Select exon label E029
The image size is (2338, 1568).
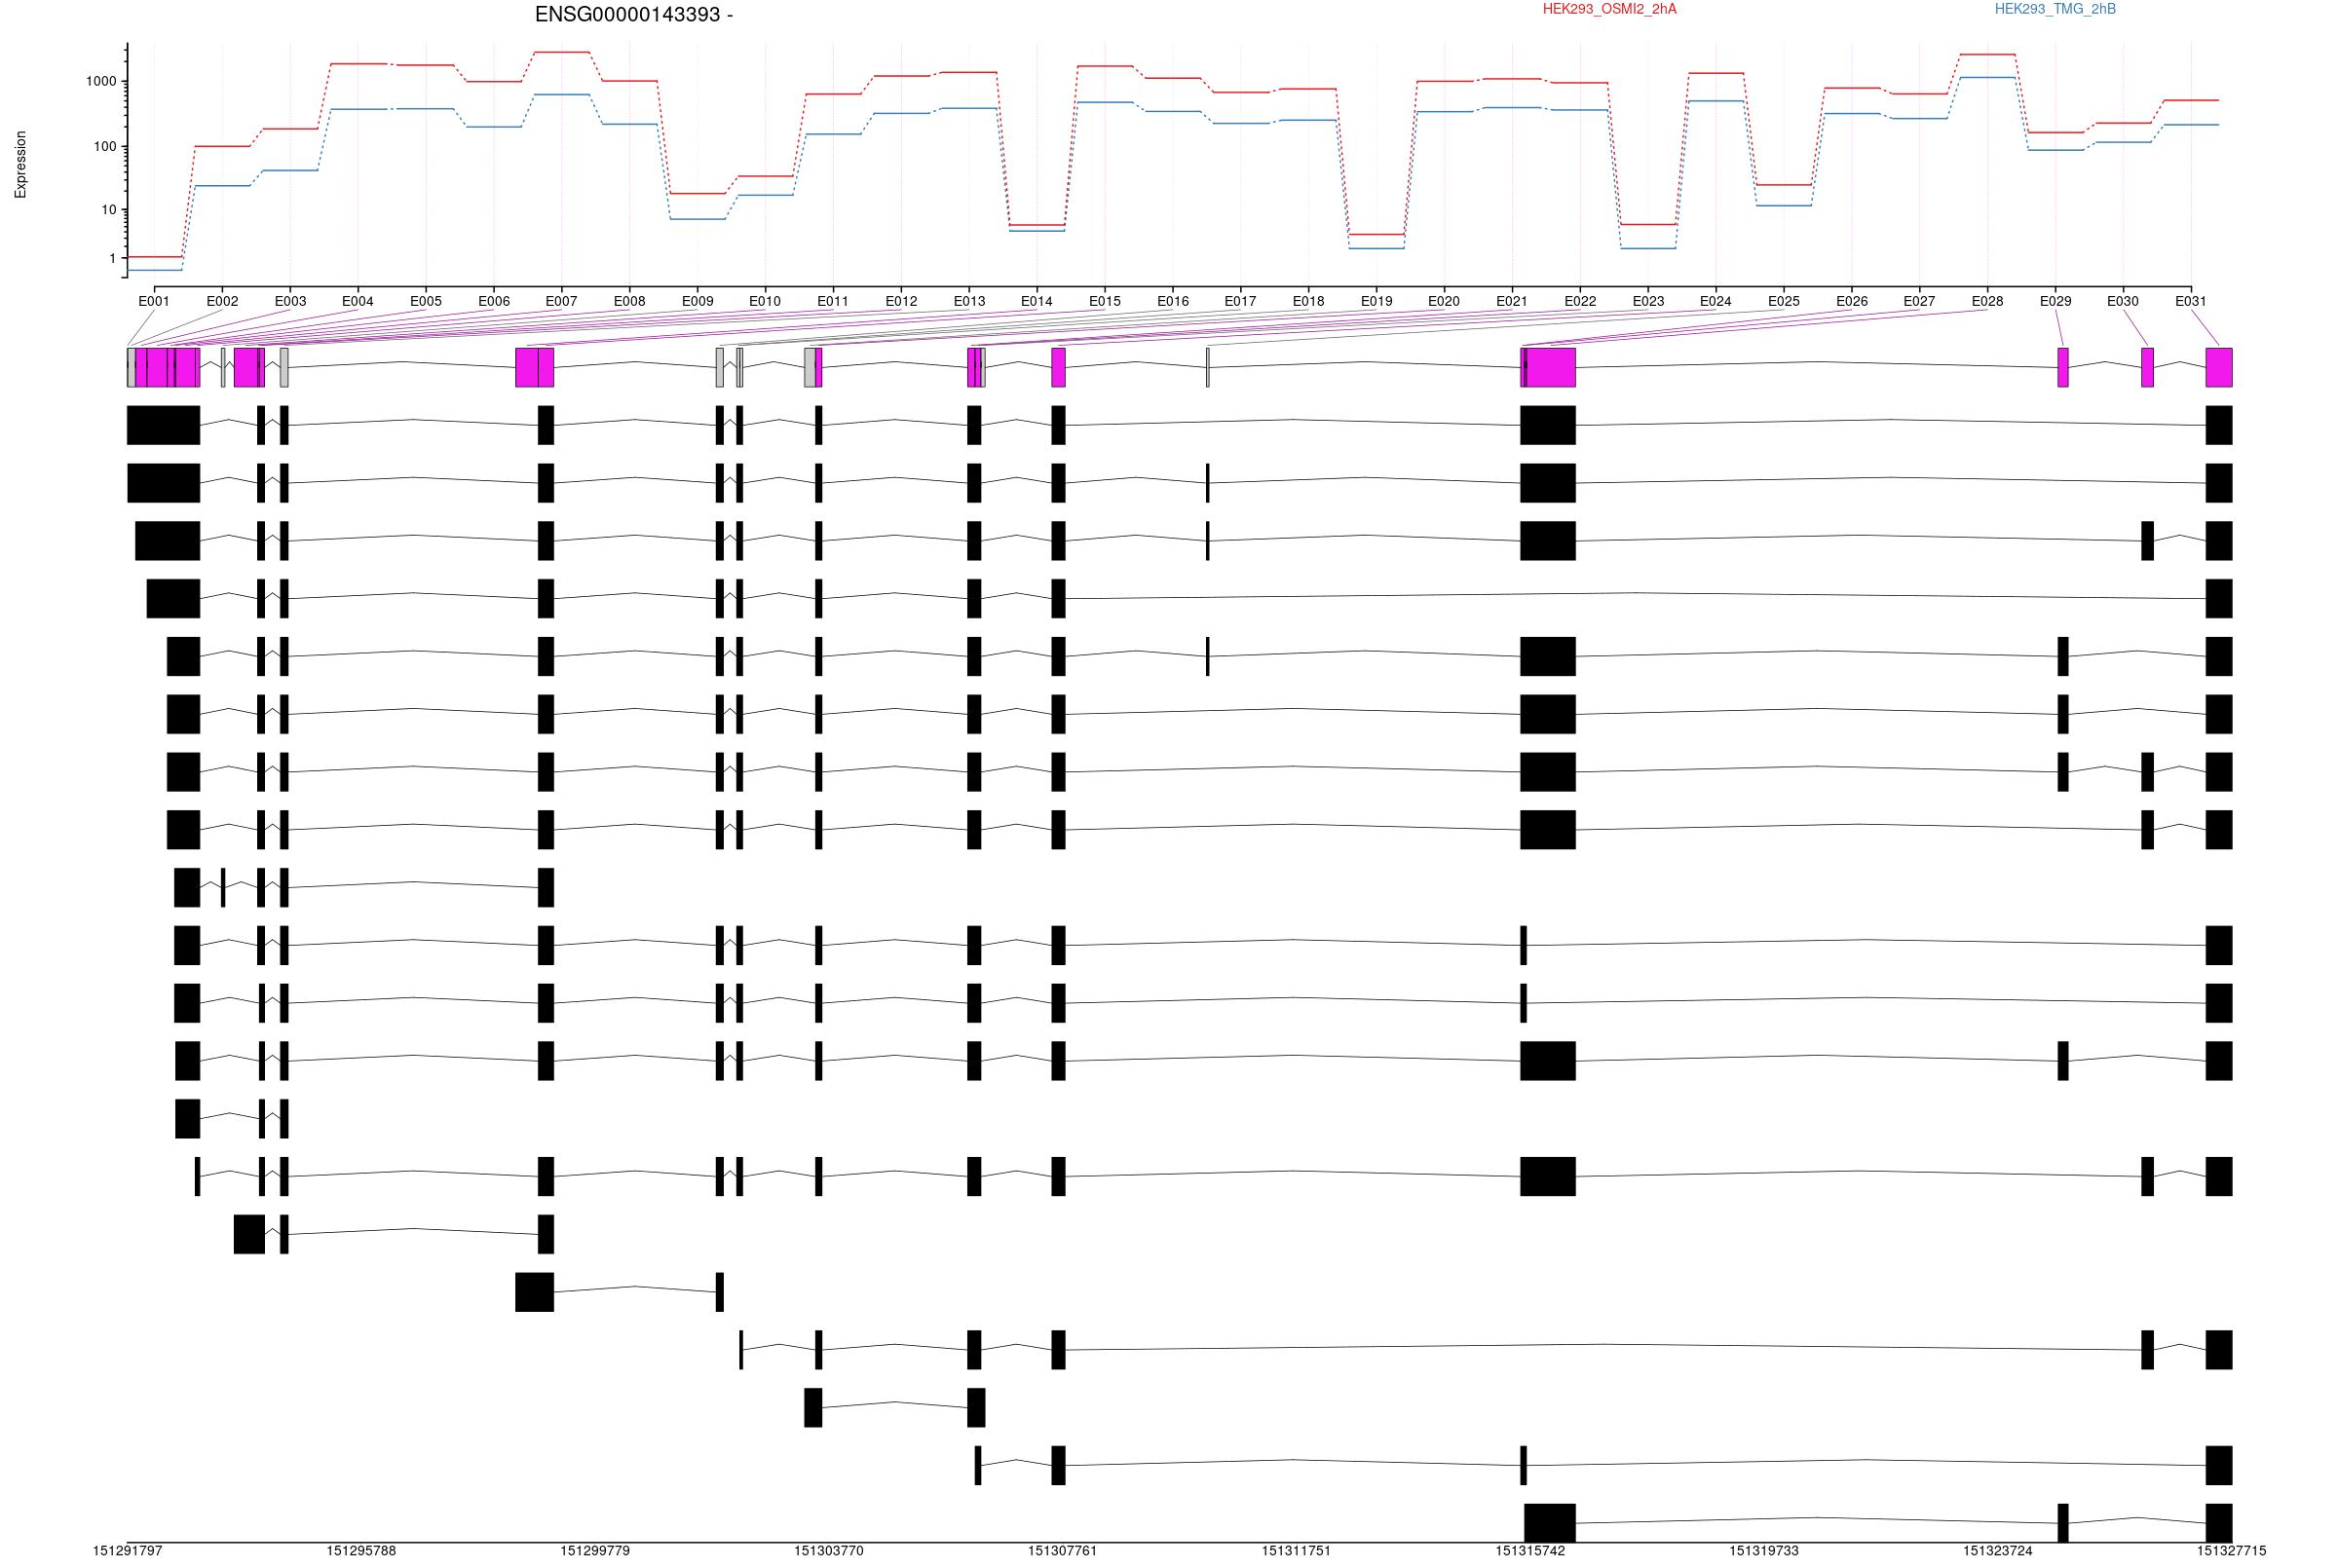[x=2055, y=301]
